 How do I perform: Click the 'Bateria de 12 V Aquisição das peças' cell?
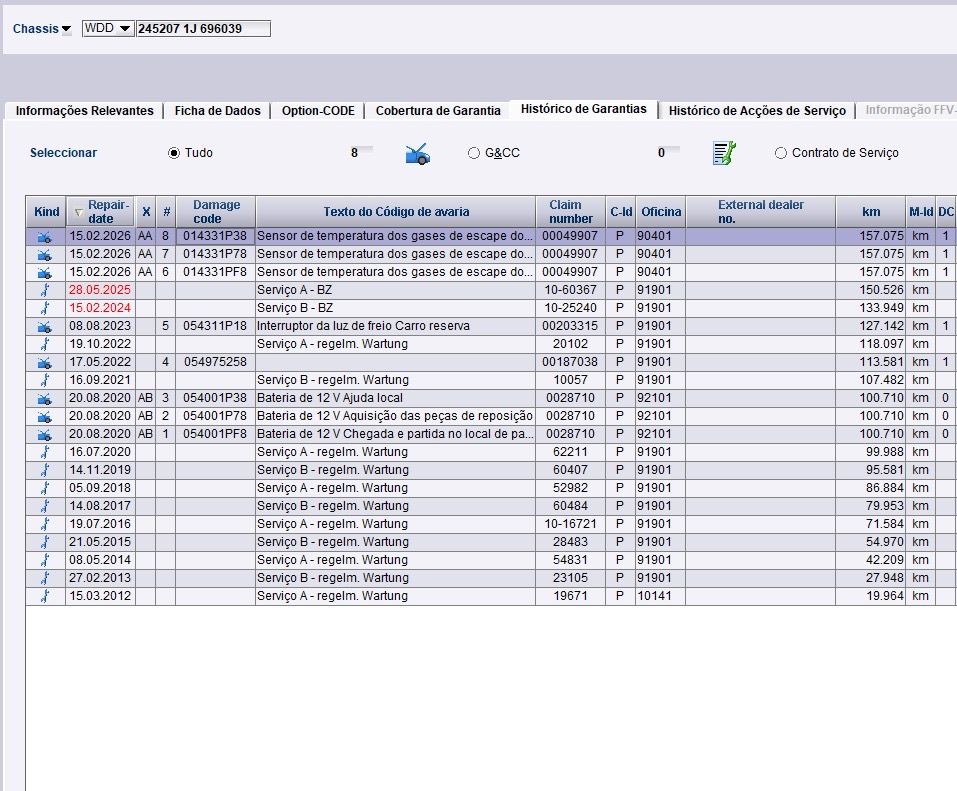(x=395, y=416)
